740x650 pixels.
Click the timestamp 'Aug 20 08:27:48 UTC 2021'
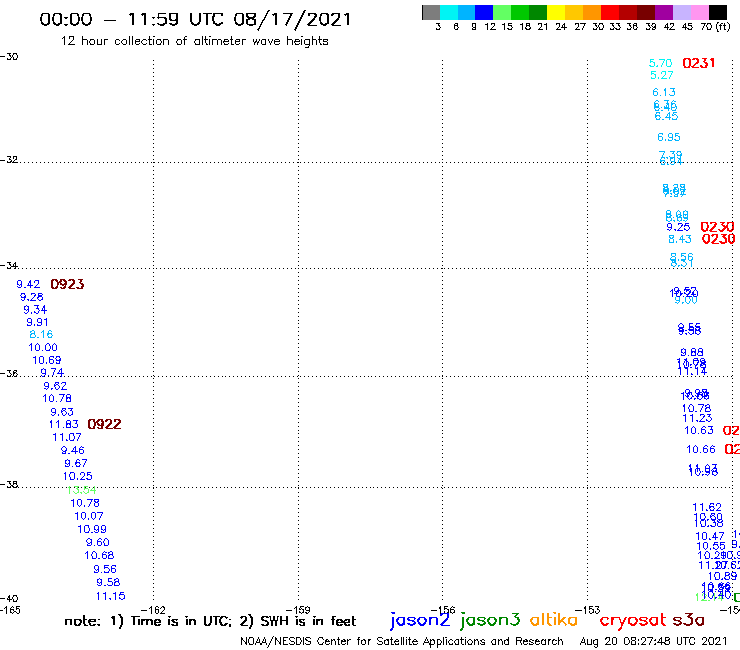pos(653,641)
